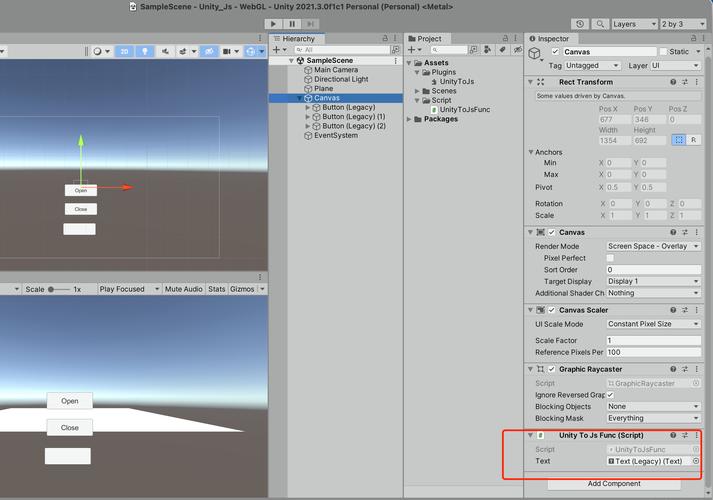The width and height of the screenshot is (713, 500).
Task: Enable the Pixel Perfect checkbox
Action: 610,258
